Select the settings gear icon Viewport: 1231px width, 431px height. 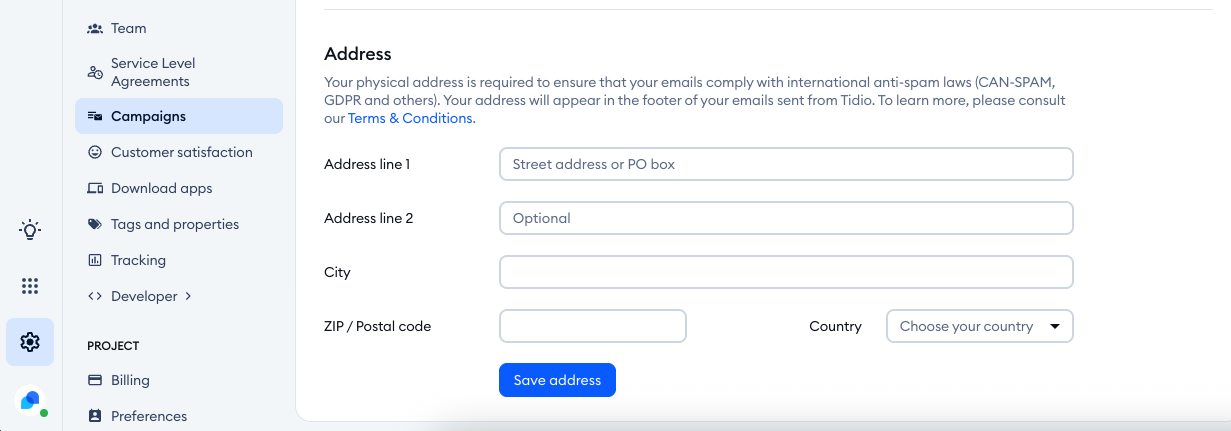click(30, 342)
